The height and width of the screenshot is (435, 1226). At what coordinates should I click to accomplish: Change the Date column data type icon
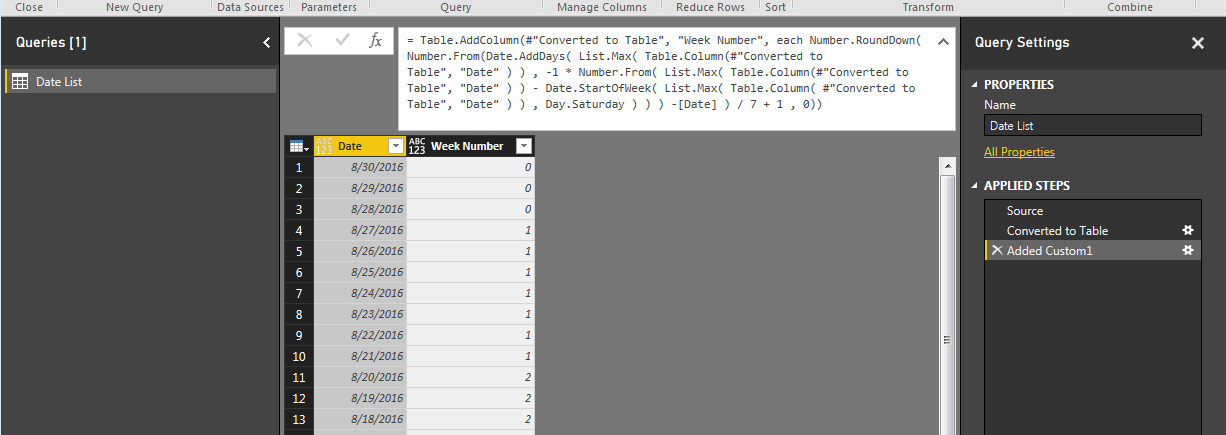[x=324, y=146]
